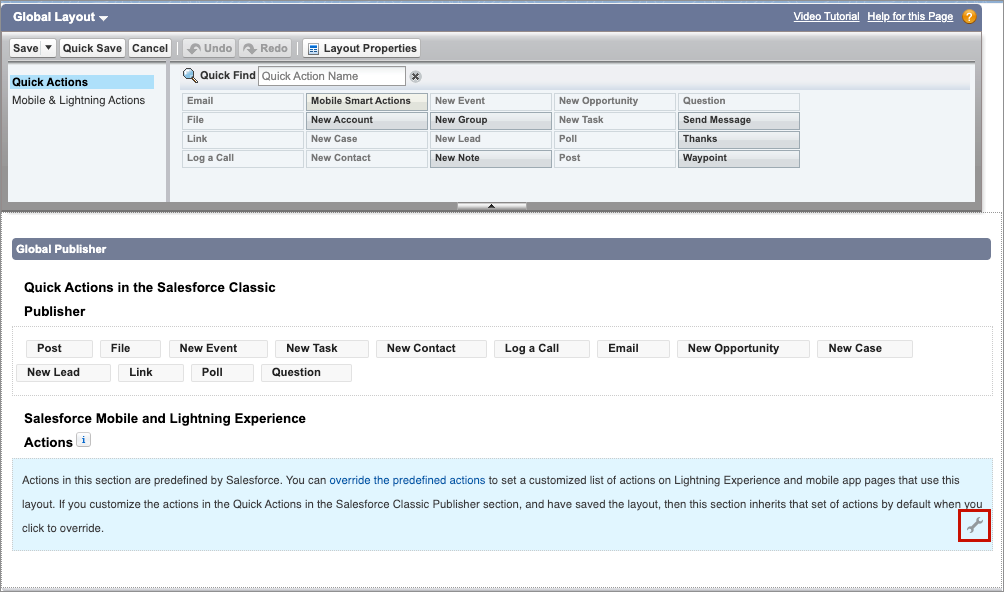1004x592 pixels.
Task: Open Layout Properties
Action: [x=362, y=48]
